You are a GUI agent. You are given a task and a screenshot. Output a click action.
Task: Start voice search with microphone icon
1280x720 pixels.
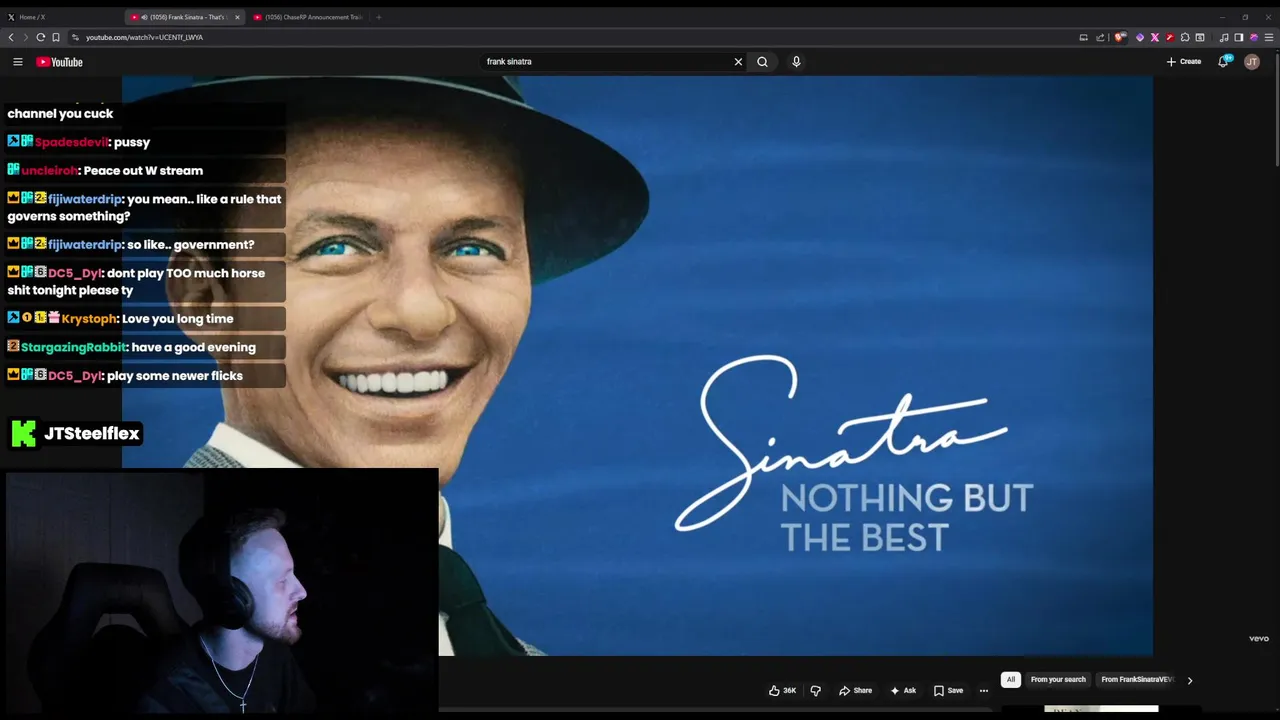pos(796,62)
